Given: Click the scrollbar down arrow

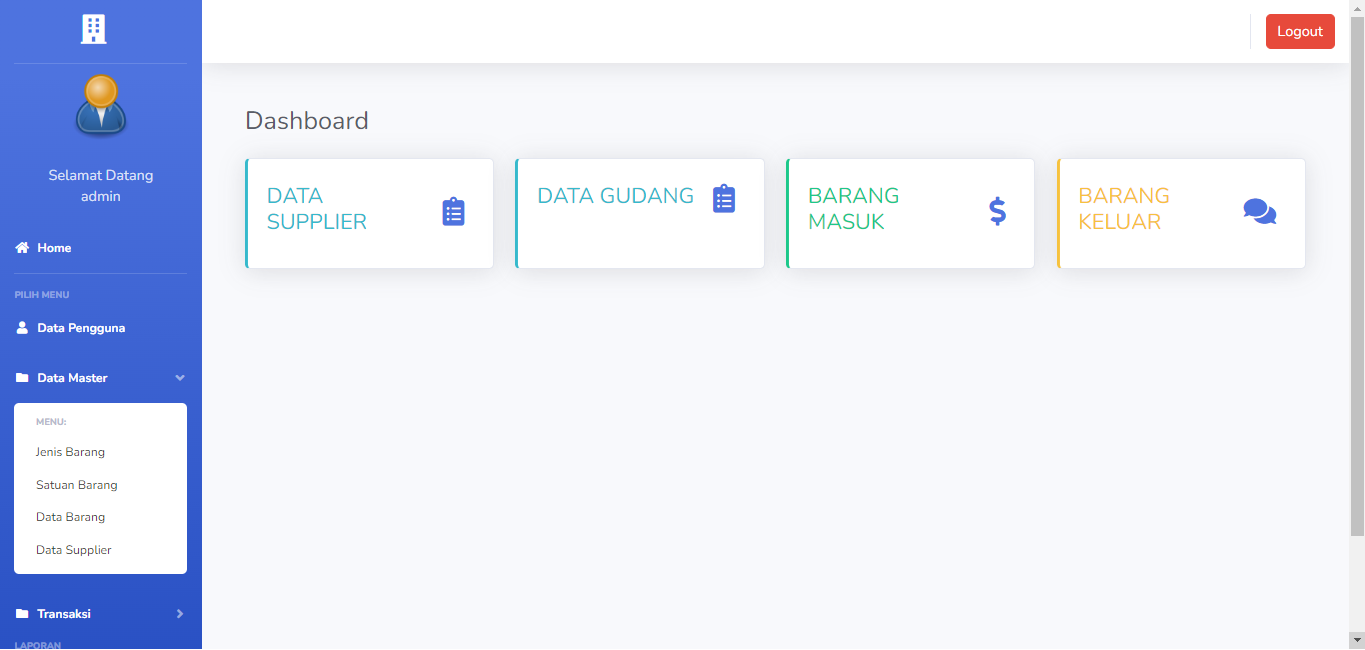Looking at the screenshot, I should pos(1357,638).
